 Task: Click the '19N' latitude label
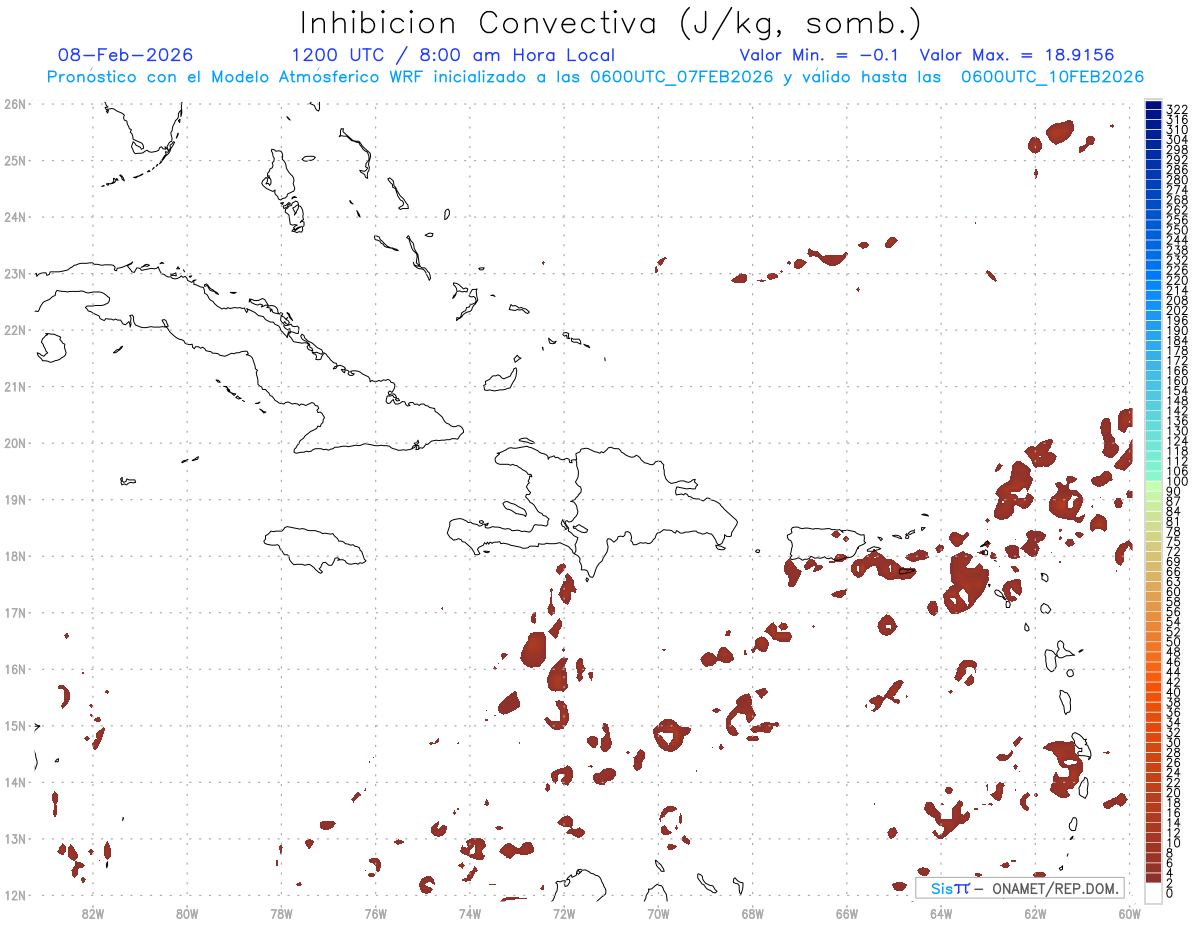(x=14, y=499)
